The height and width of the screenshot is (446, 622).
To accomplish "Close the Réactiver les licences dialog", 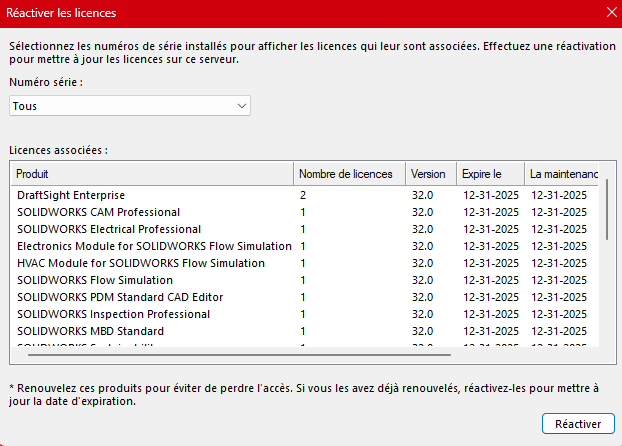I will coord(612,12).
